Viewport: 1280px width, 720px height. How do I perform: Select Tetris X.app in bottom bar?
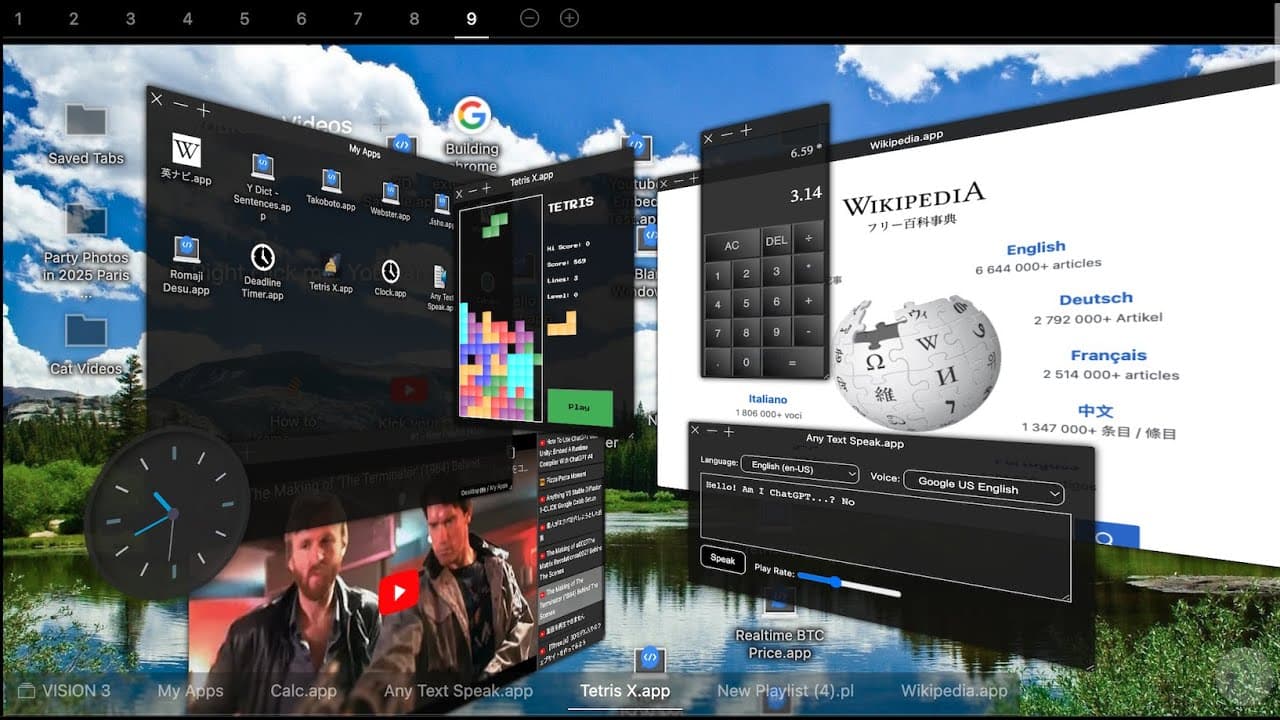(625, 690)
